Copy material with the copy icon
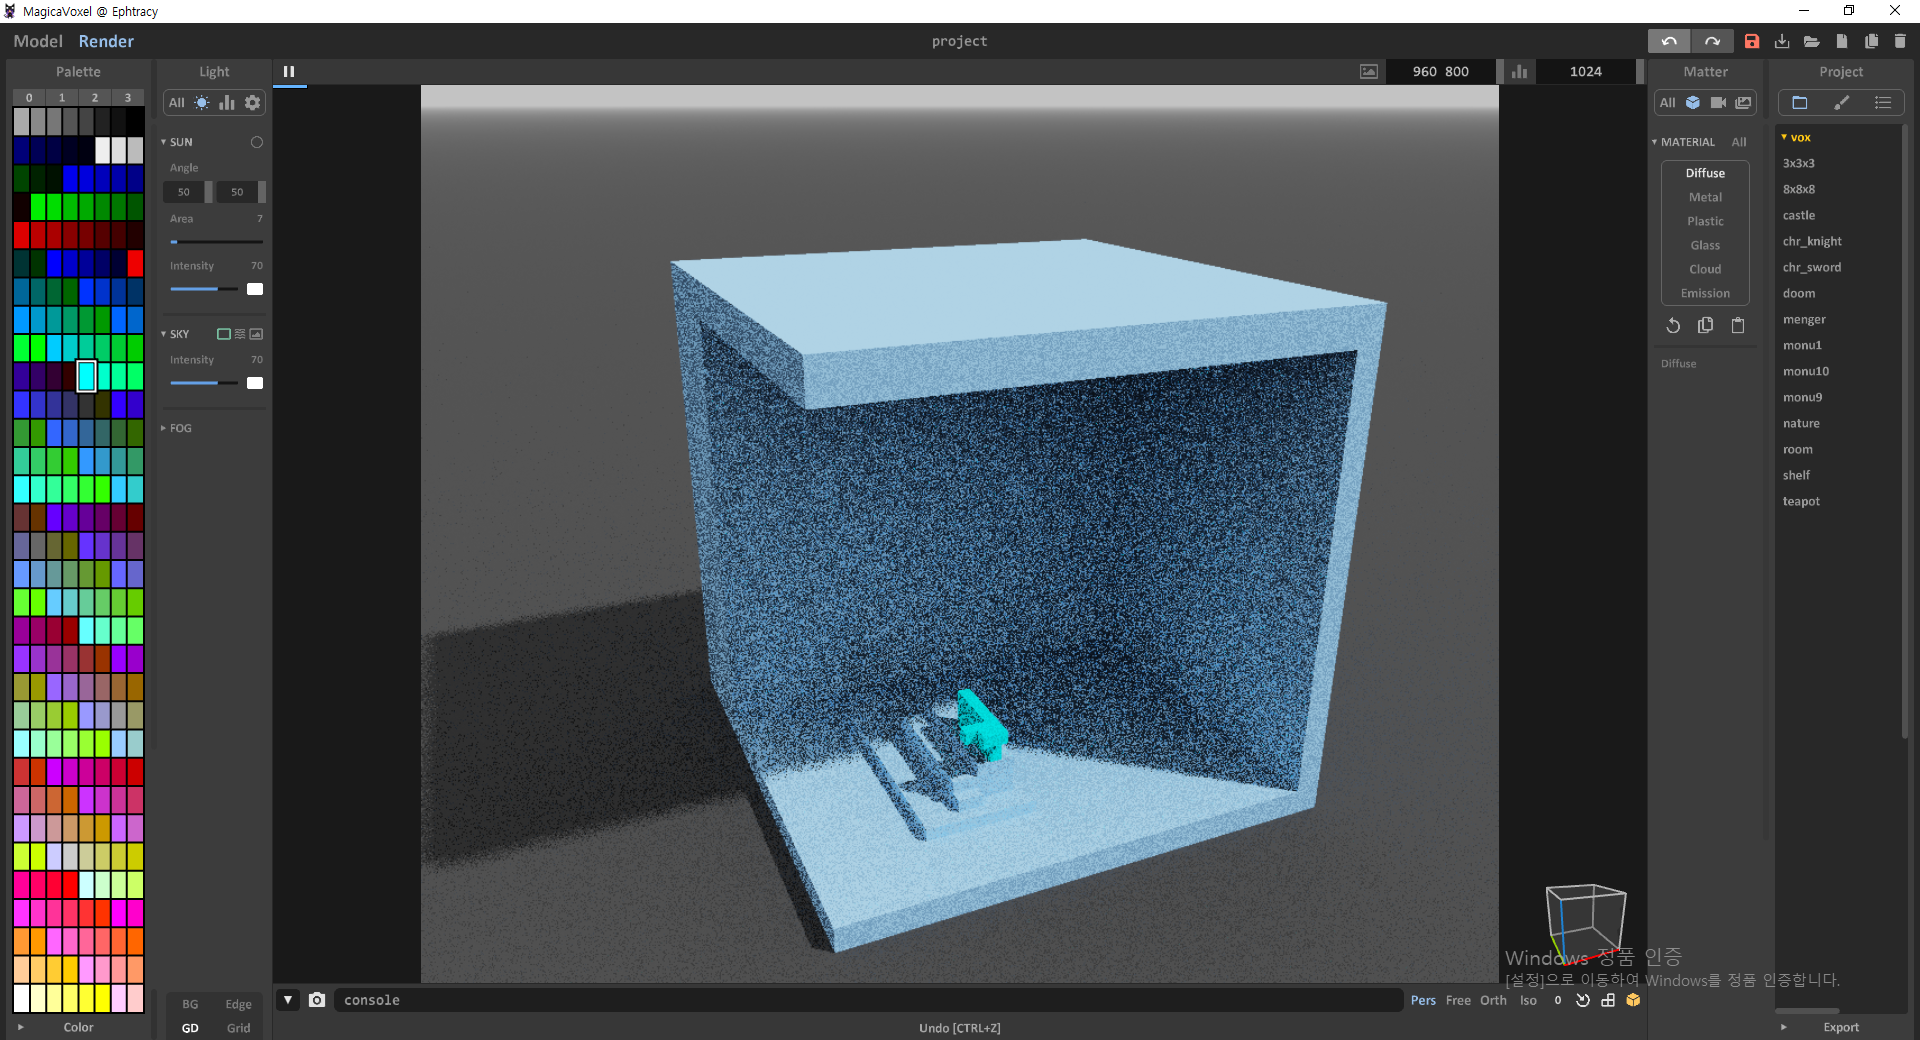 click(1705, 325)
